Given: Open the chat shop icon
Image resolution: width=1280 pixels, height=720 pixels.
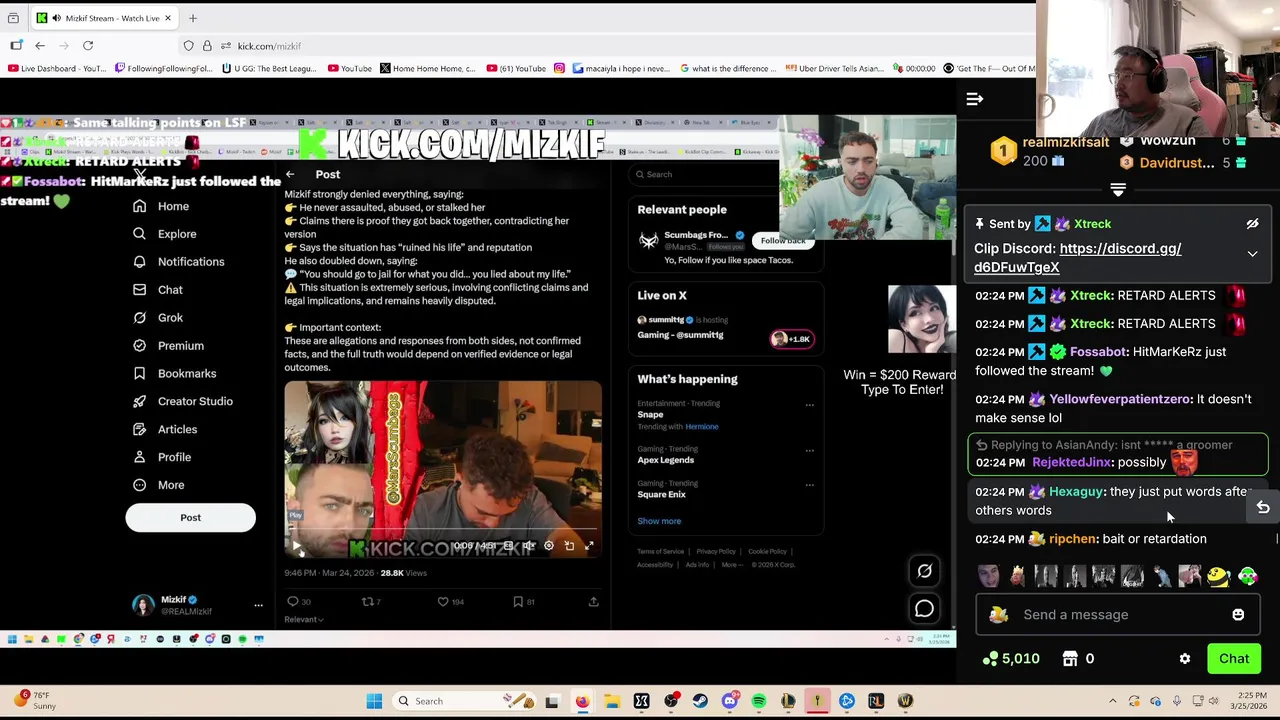Looking at the screenshot, I should point(1070,659).
